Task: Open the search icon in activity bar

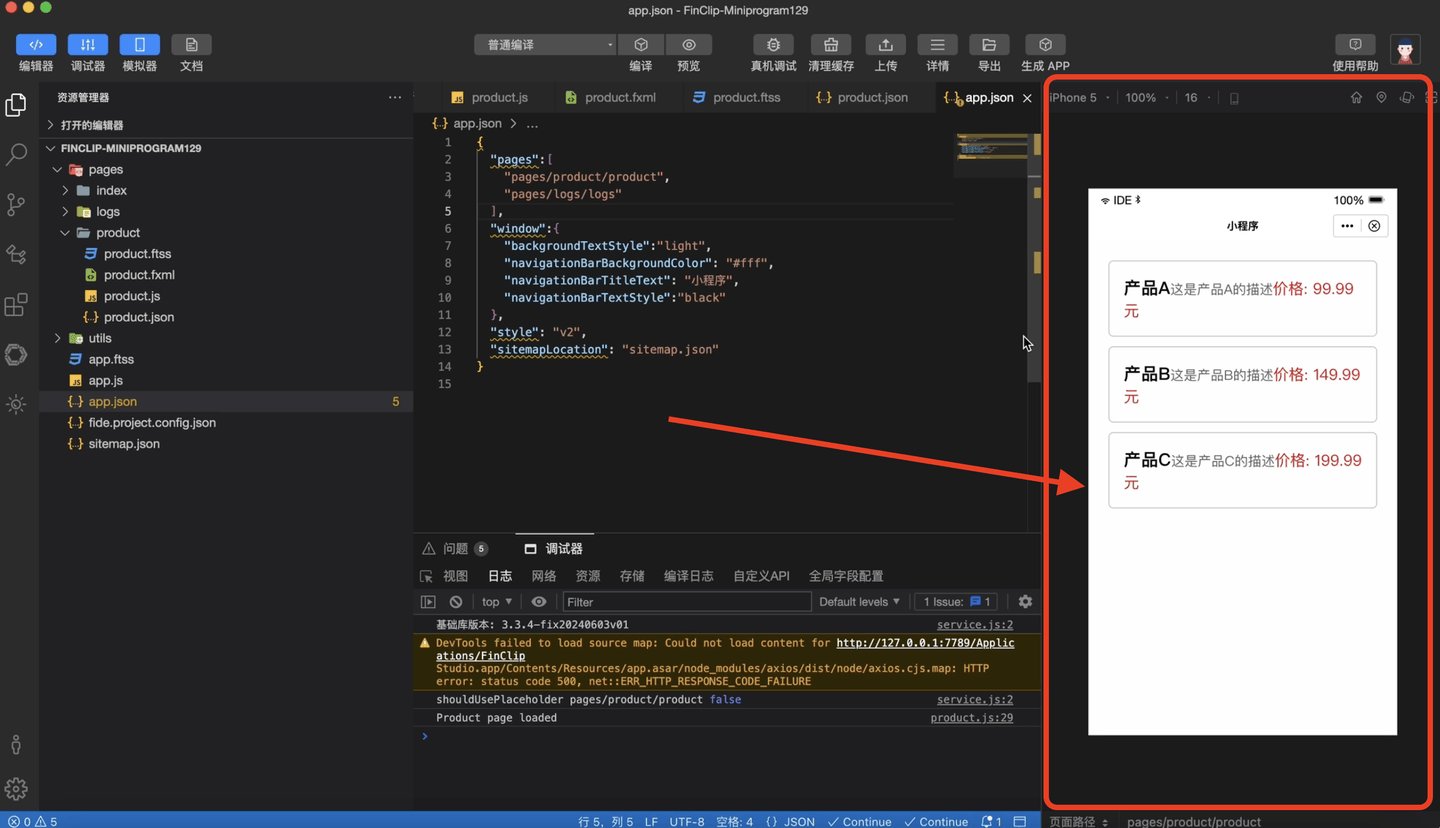Action: click(16, 154)
